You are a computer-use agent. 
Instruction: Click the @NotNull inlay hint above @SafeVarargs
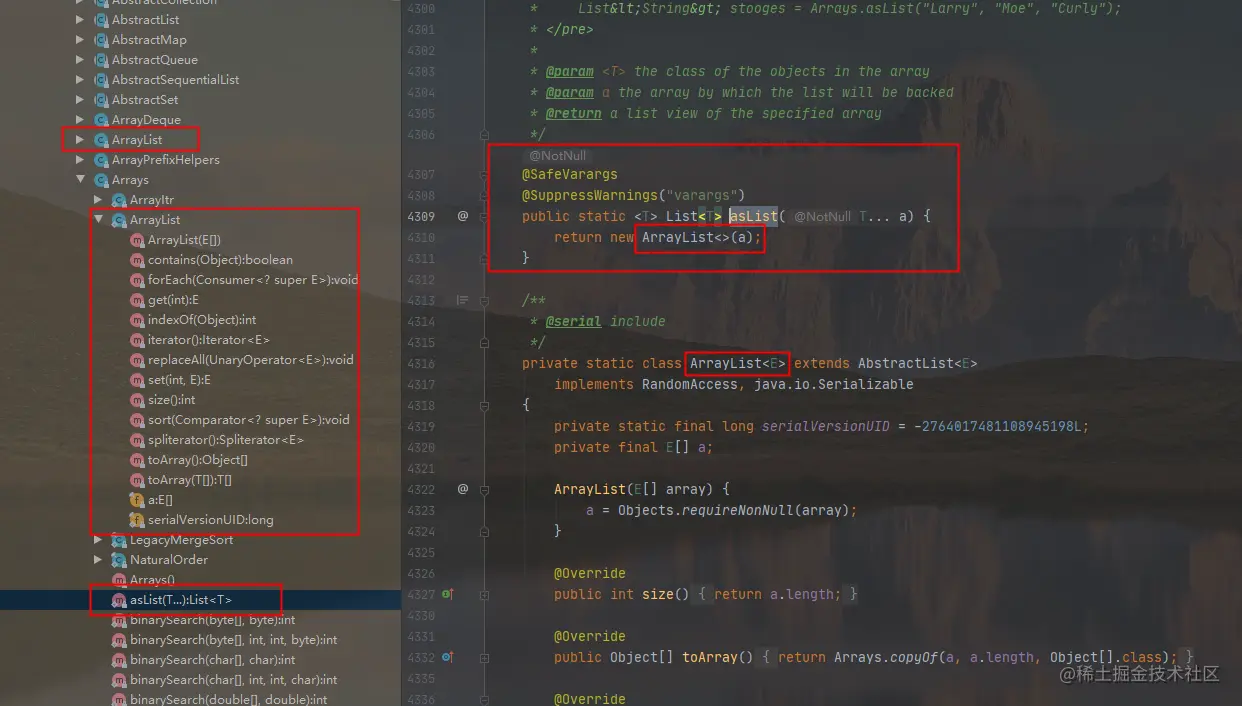(x=557, y=156)
